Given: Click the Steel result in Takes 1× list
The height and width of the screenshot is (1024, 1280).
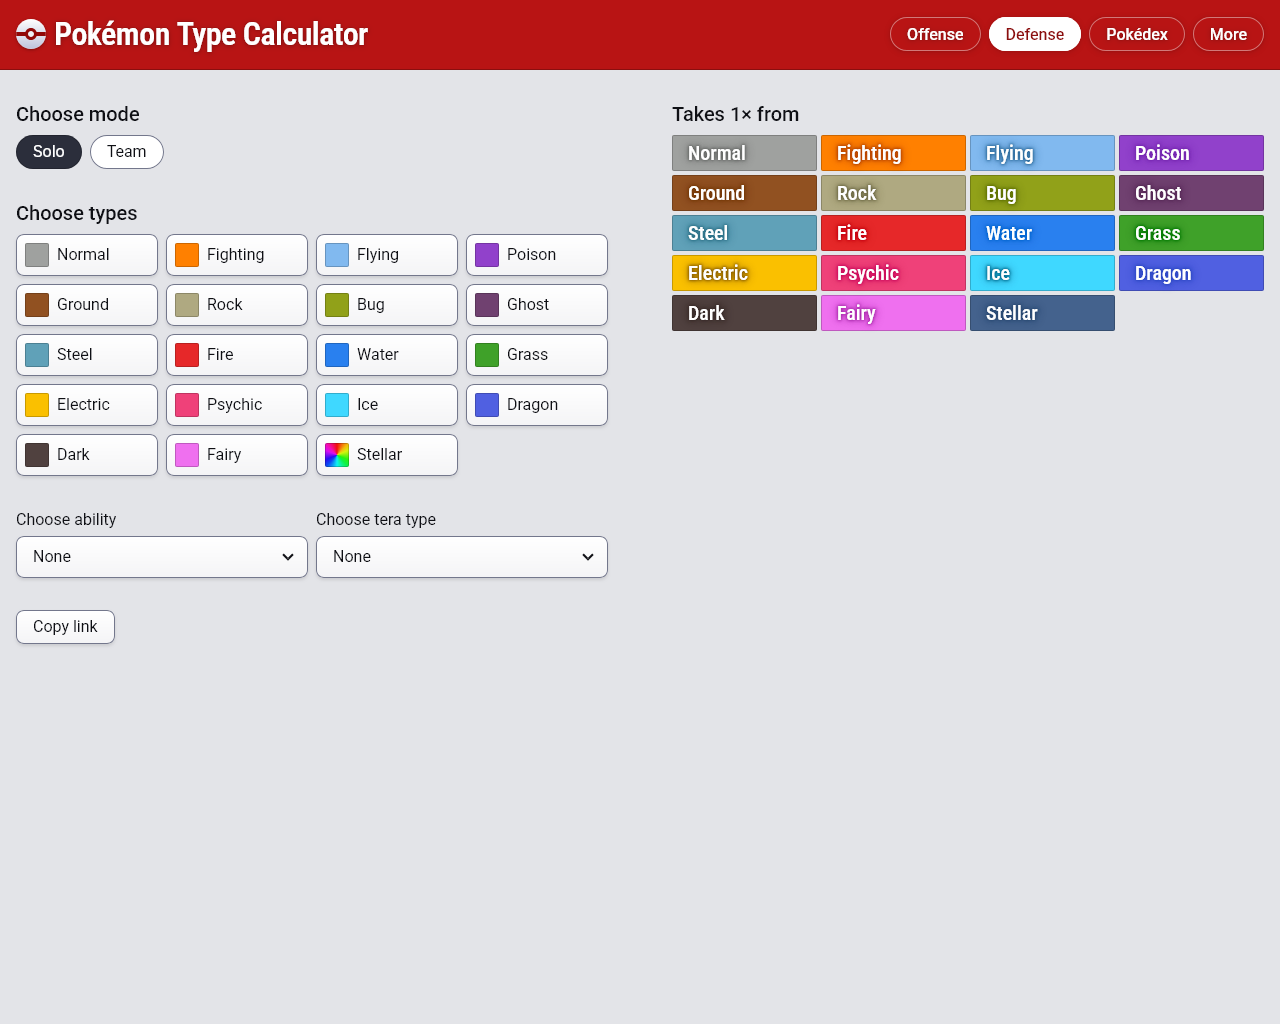Looking at the screenshot, I should [x=744, y=233].
